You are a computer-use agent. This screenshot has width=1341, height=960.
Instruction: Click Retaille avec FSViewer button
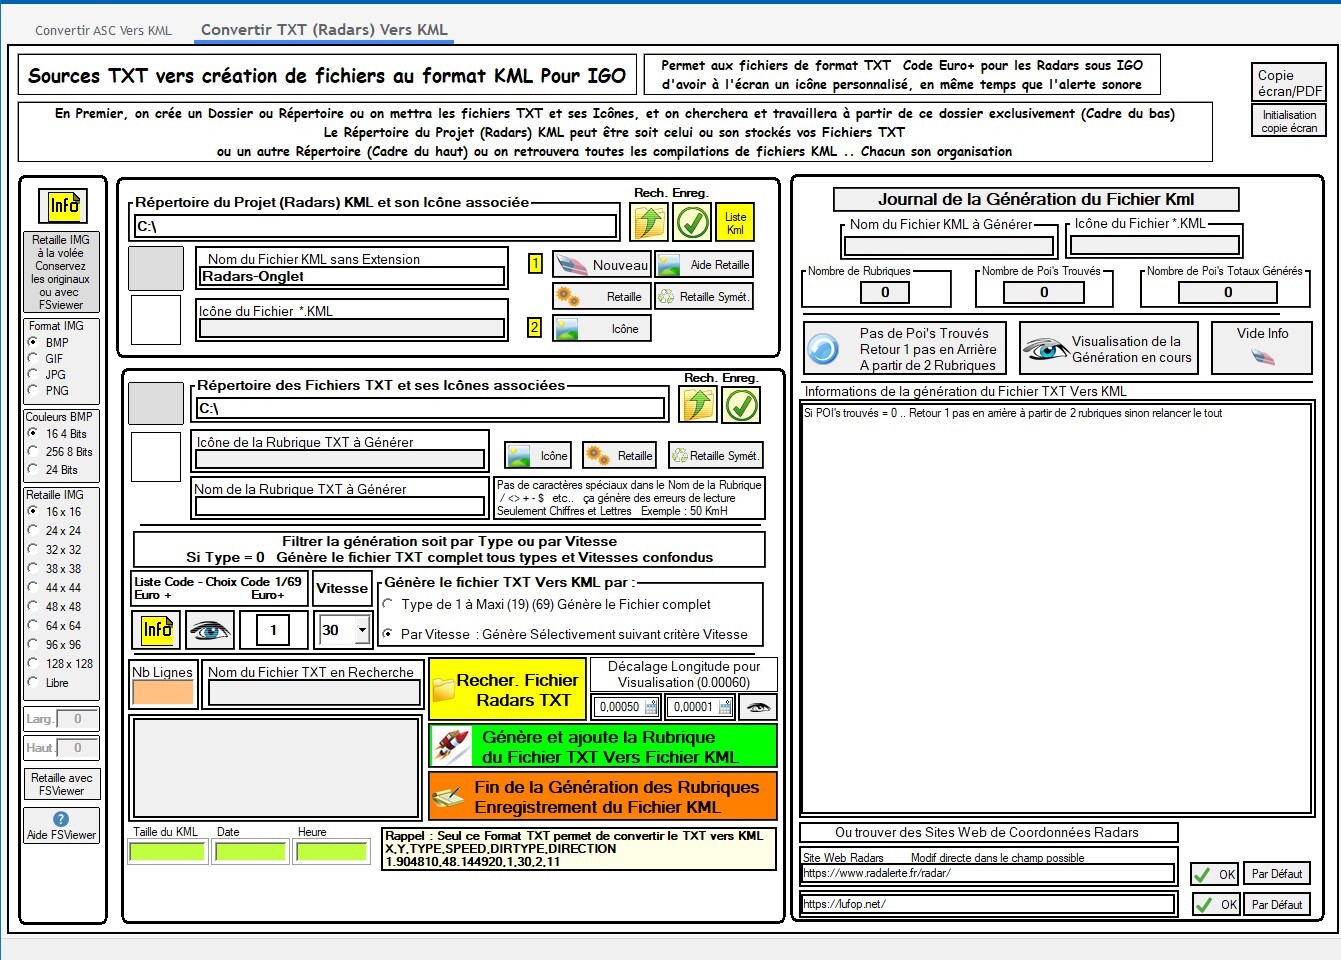point(61,784)
